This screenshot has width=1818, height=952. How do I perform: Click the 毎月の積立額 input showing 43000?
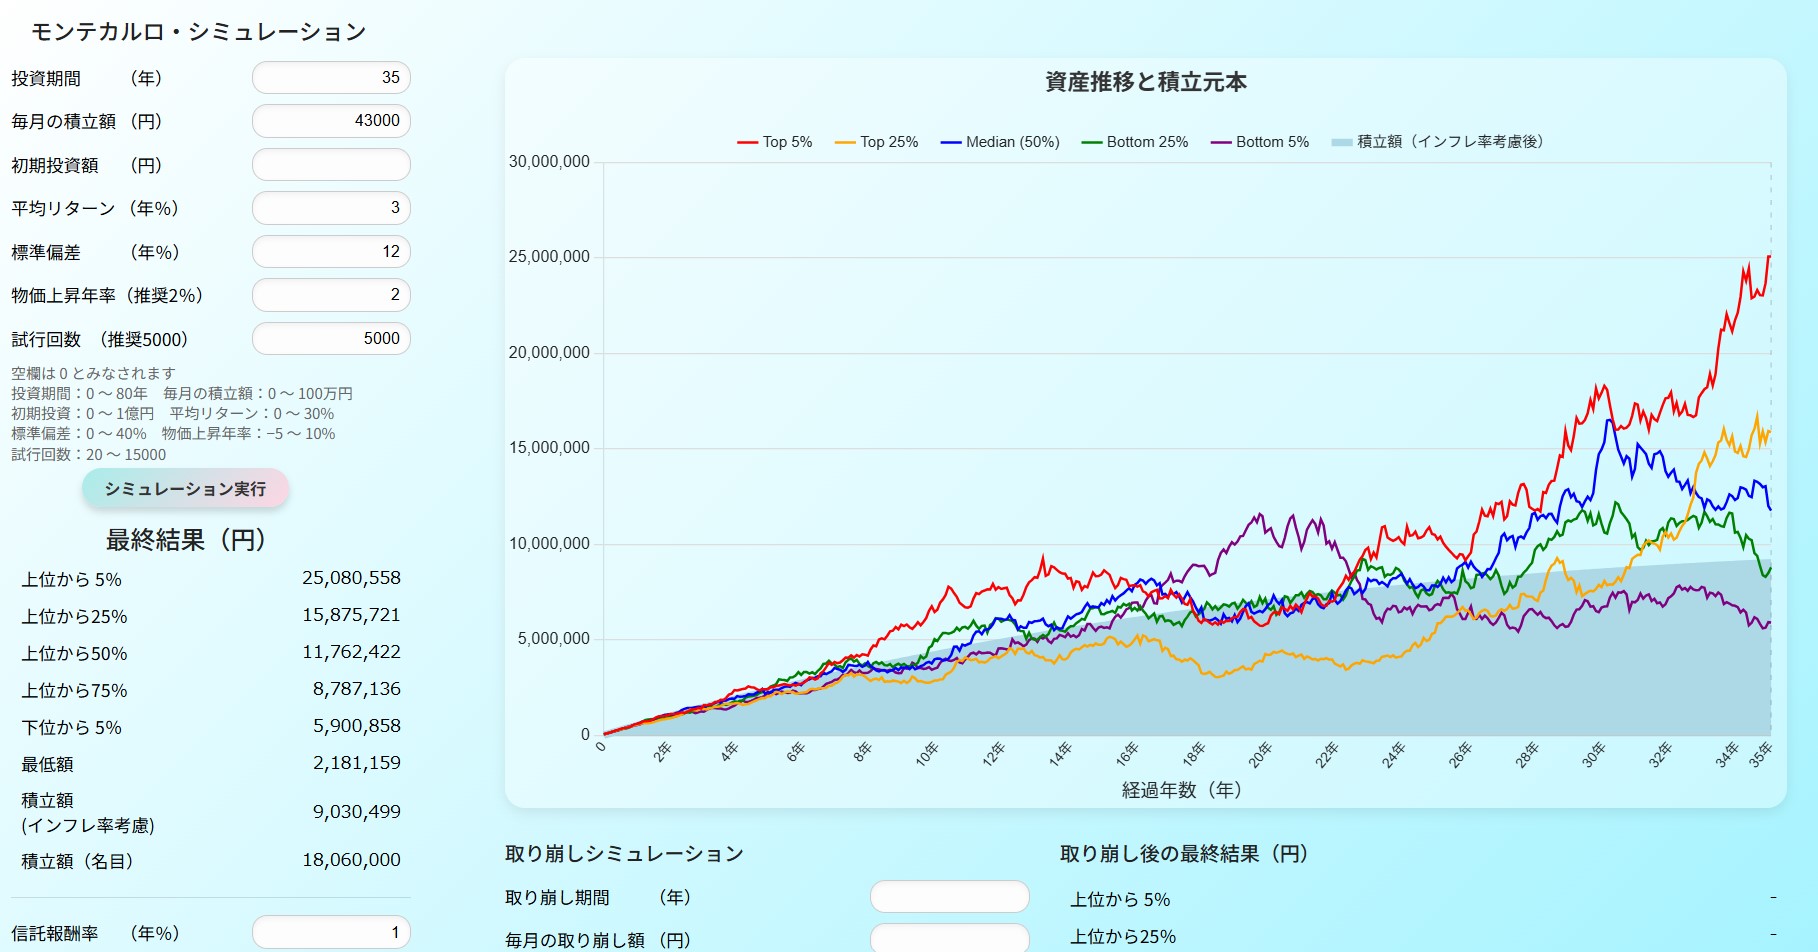[331, 121]
